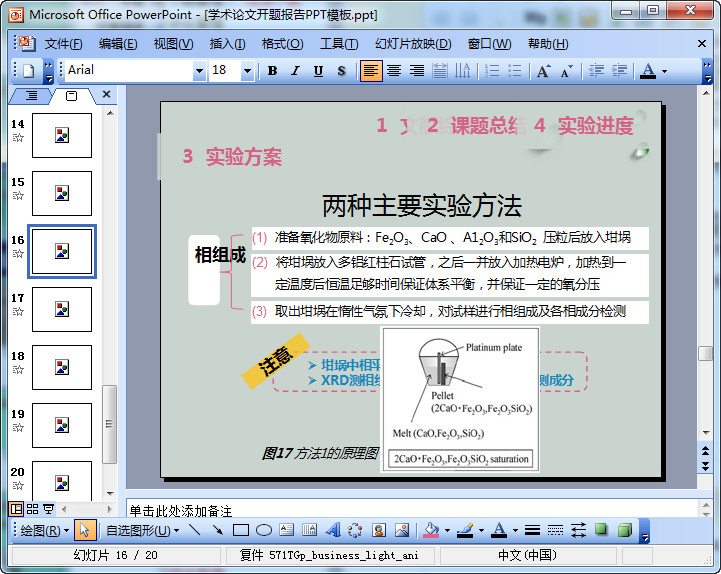The image size is (721, 574).
Task: Open the 幻灯片放映(D) menu
Action: click(413, 44)
